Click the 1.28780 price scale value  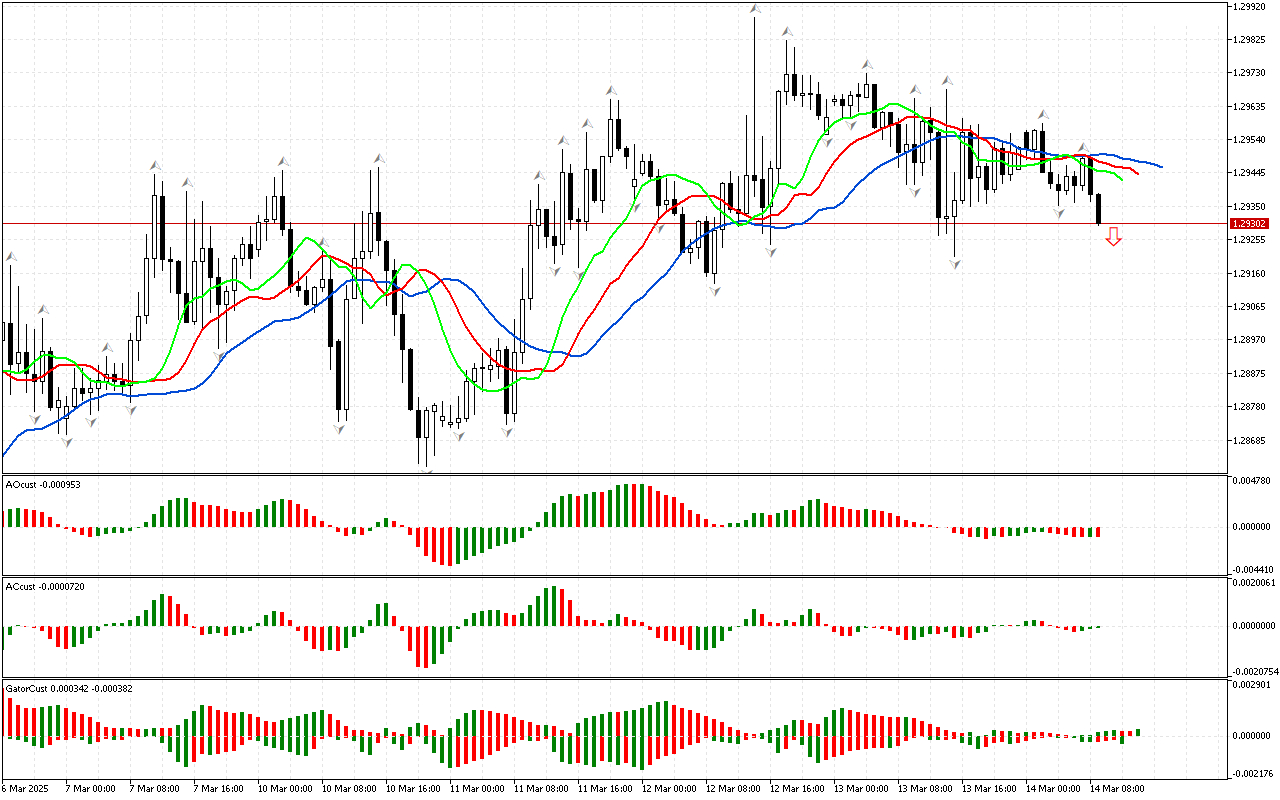click(x=1250, y=407)
